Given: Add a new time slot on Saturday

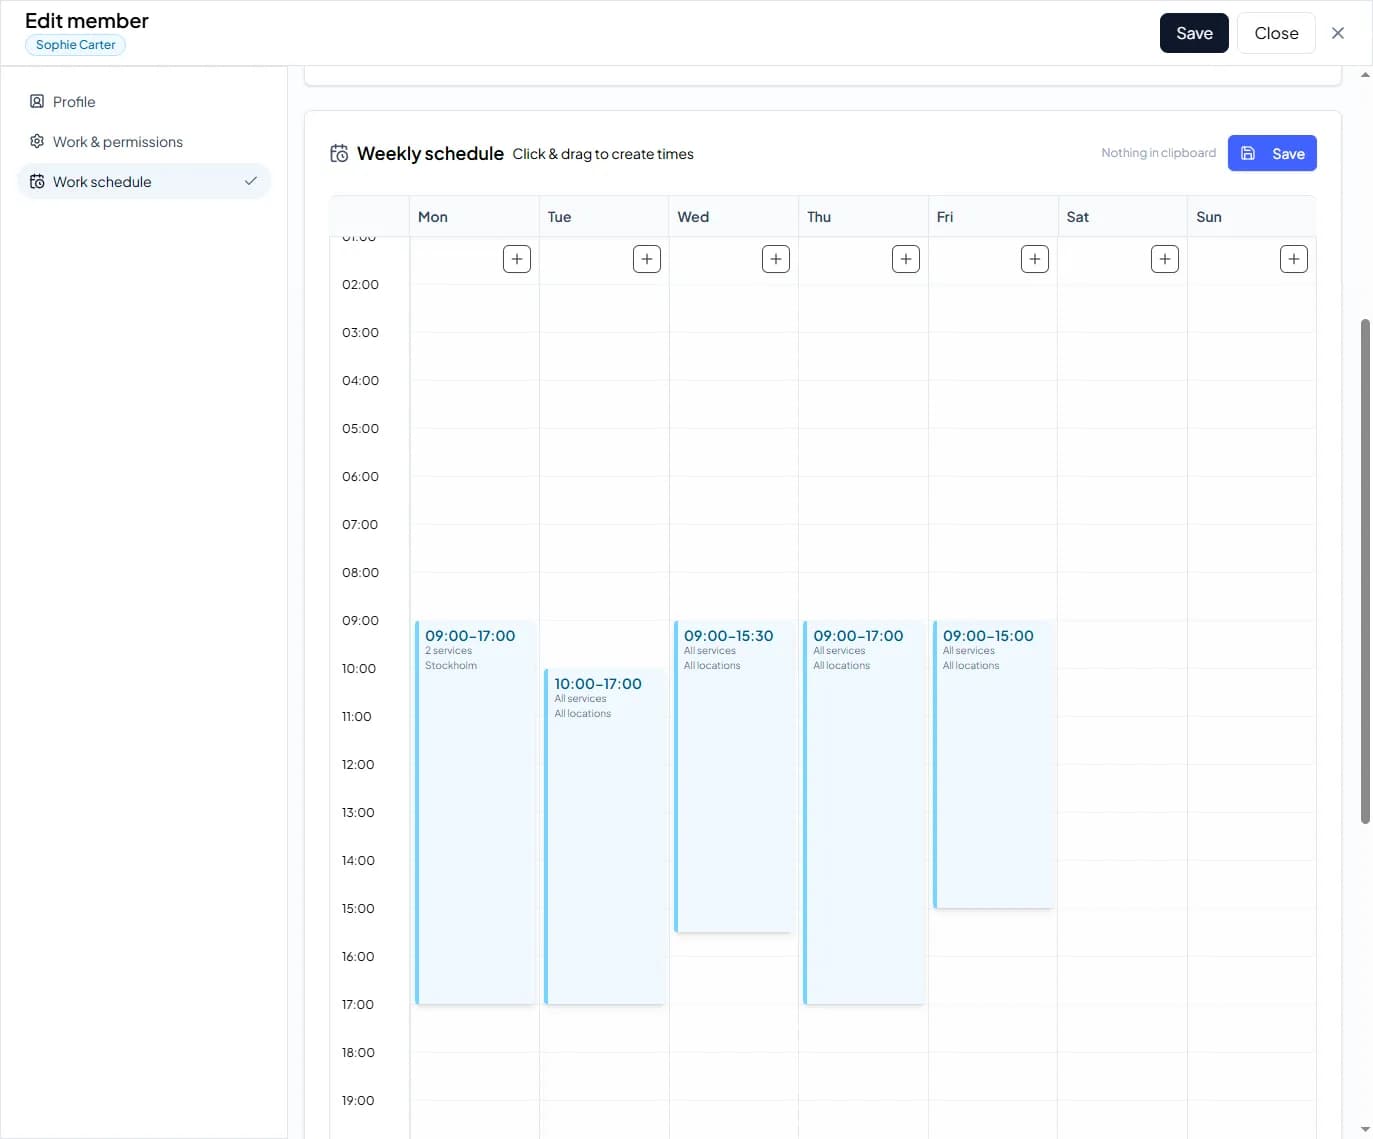Looking at the screenshot, I should coord(1164,258).
